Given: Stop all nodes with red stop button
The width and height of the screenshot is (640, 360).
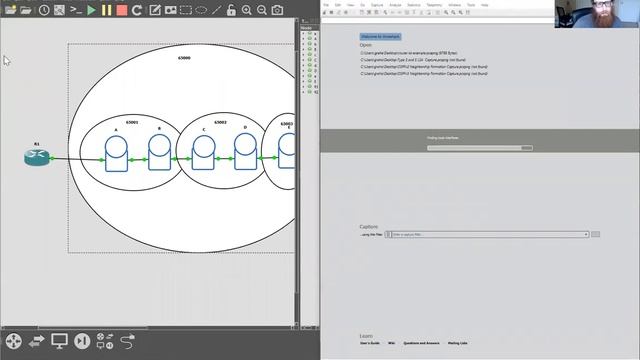Looking at the screenshot, I should tap(122, 10).
